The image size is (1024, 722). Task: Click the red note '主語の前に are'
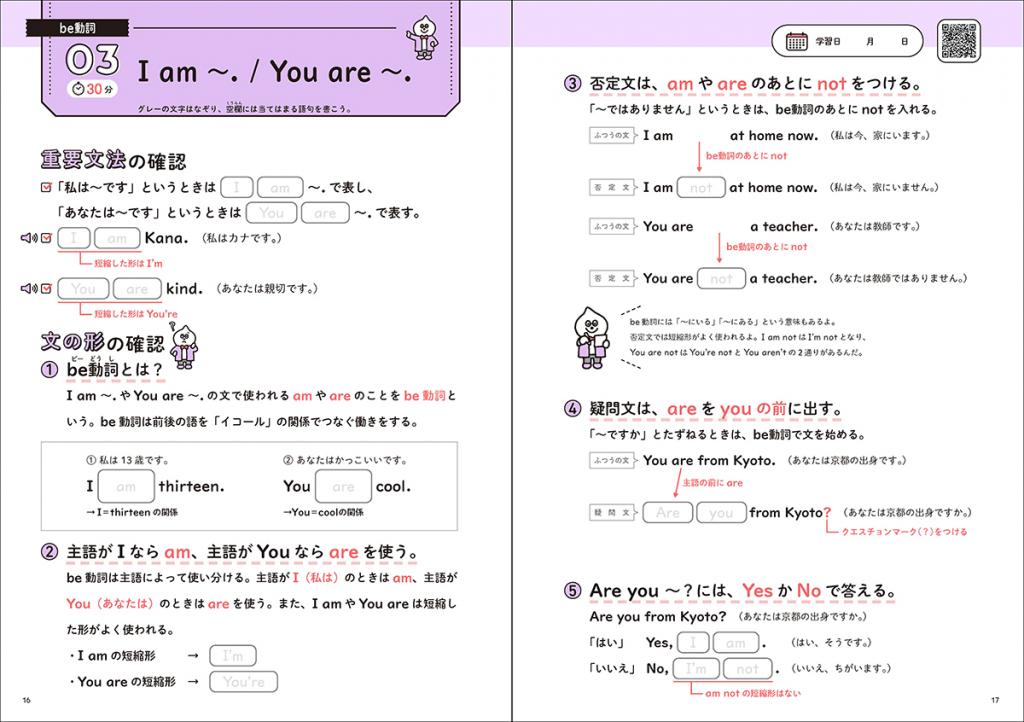tap(712, 483)
